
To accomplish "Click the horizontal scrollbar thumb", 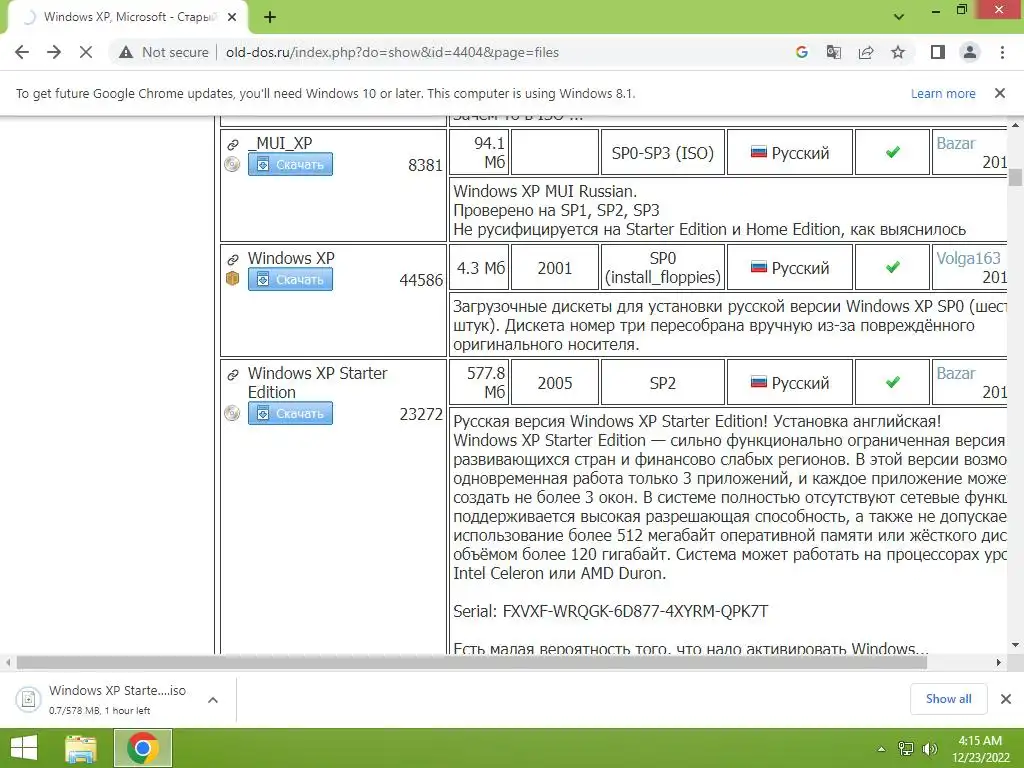I will (472, 663).
